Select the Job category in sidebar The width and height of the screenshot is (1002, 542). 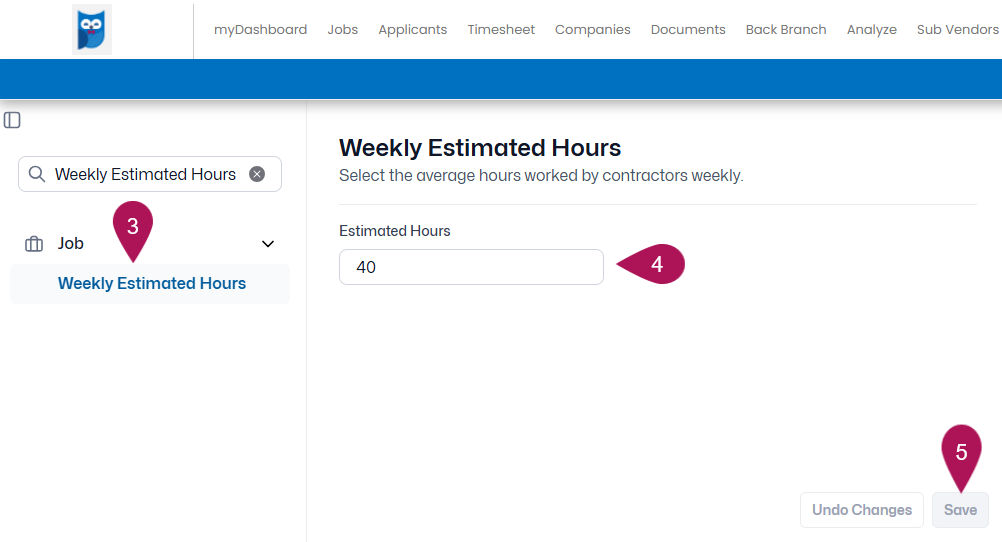(71, 244)
